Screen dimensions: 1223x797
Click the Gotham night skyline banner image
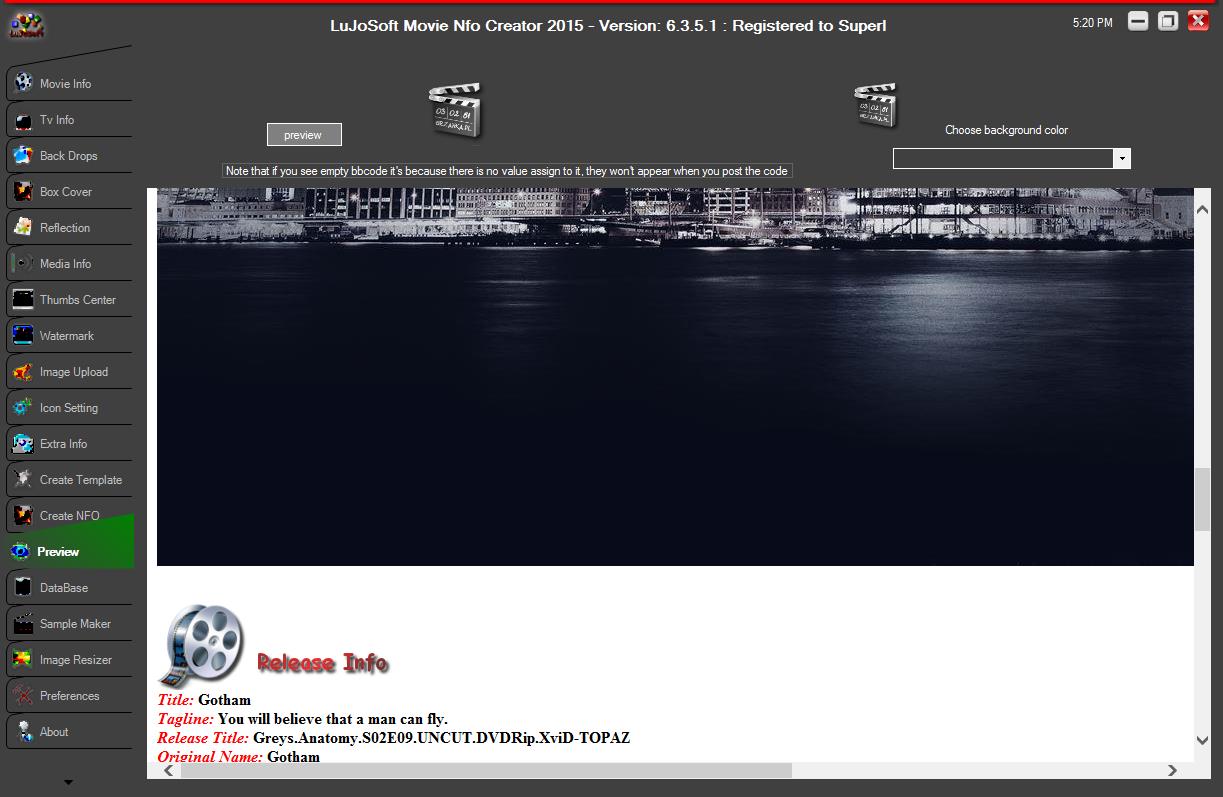(x=675, y=377)
